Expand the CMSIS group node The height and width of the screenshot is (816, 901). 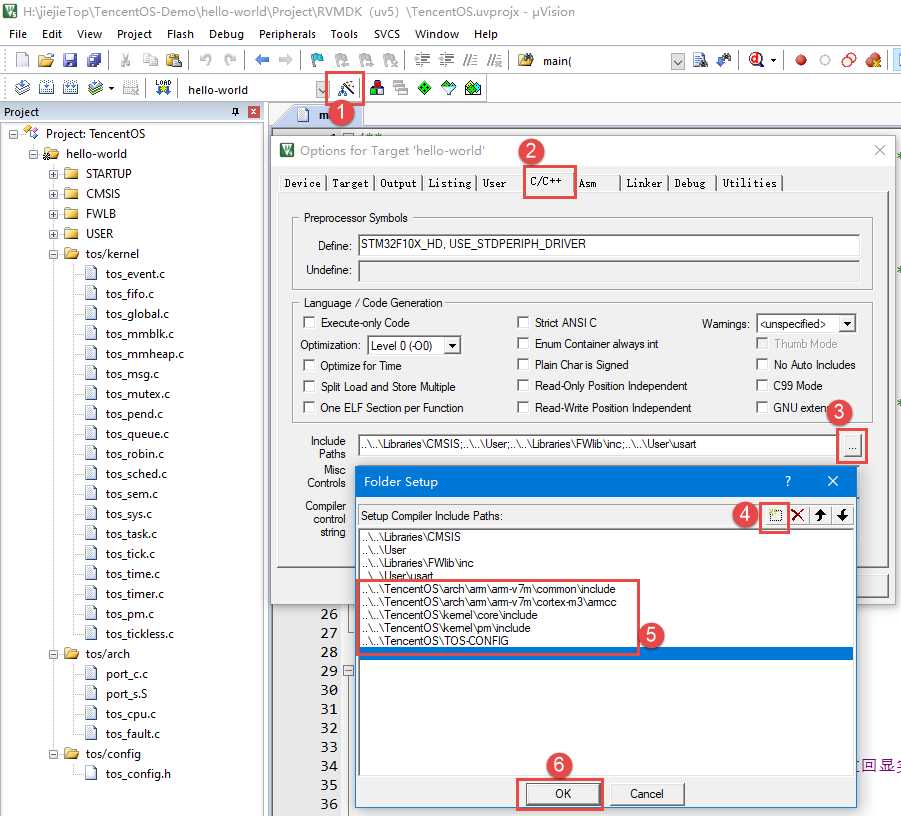pos(53,194)
